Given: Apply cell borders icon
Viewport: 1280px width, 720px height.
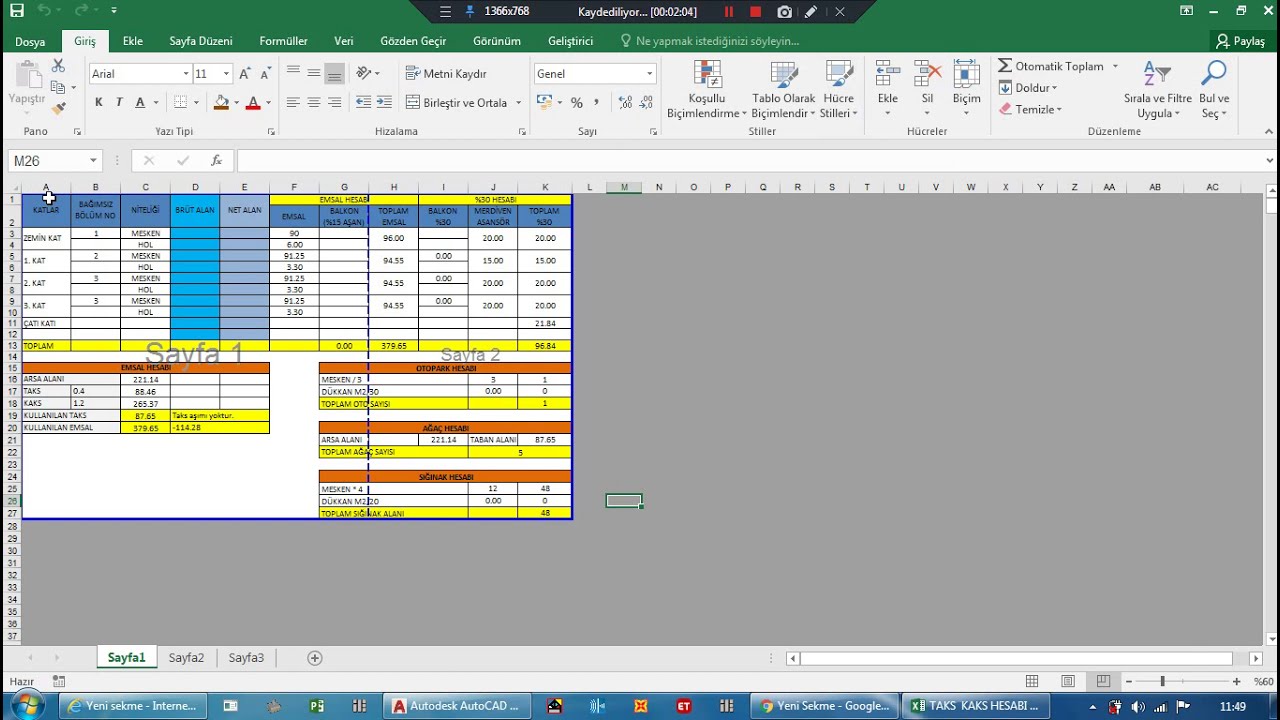Looking at the screenshot, I should tap(180, 102).
